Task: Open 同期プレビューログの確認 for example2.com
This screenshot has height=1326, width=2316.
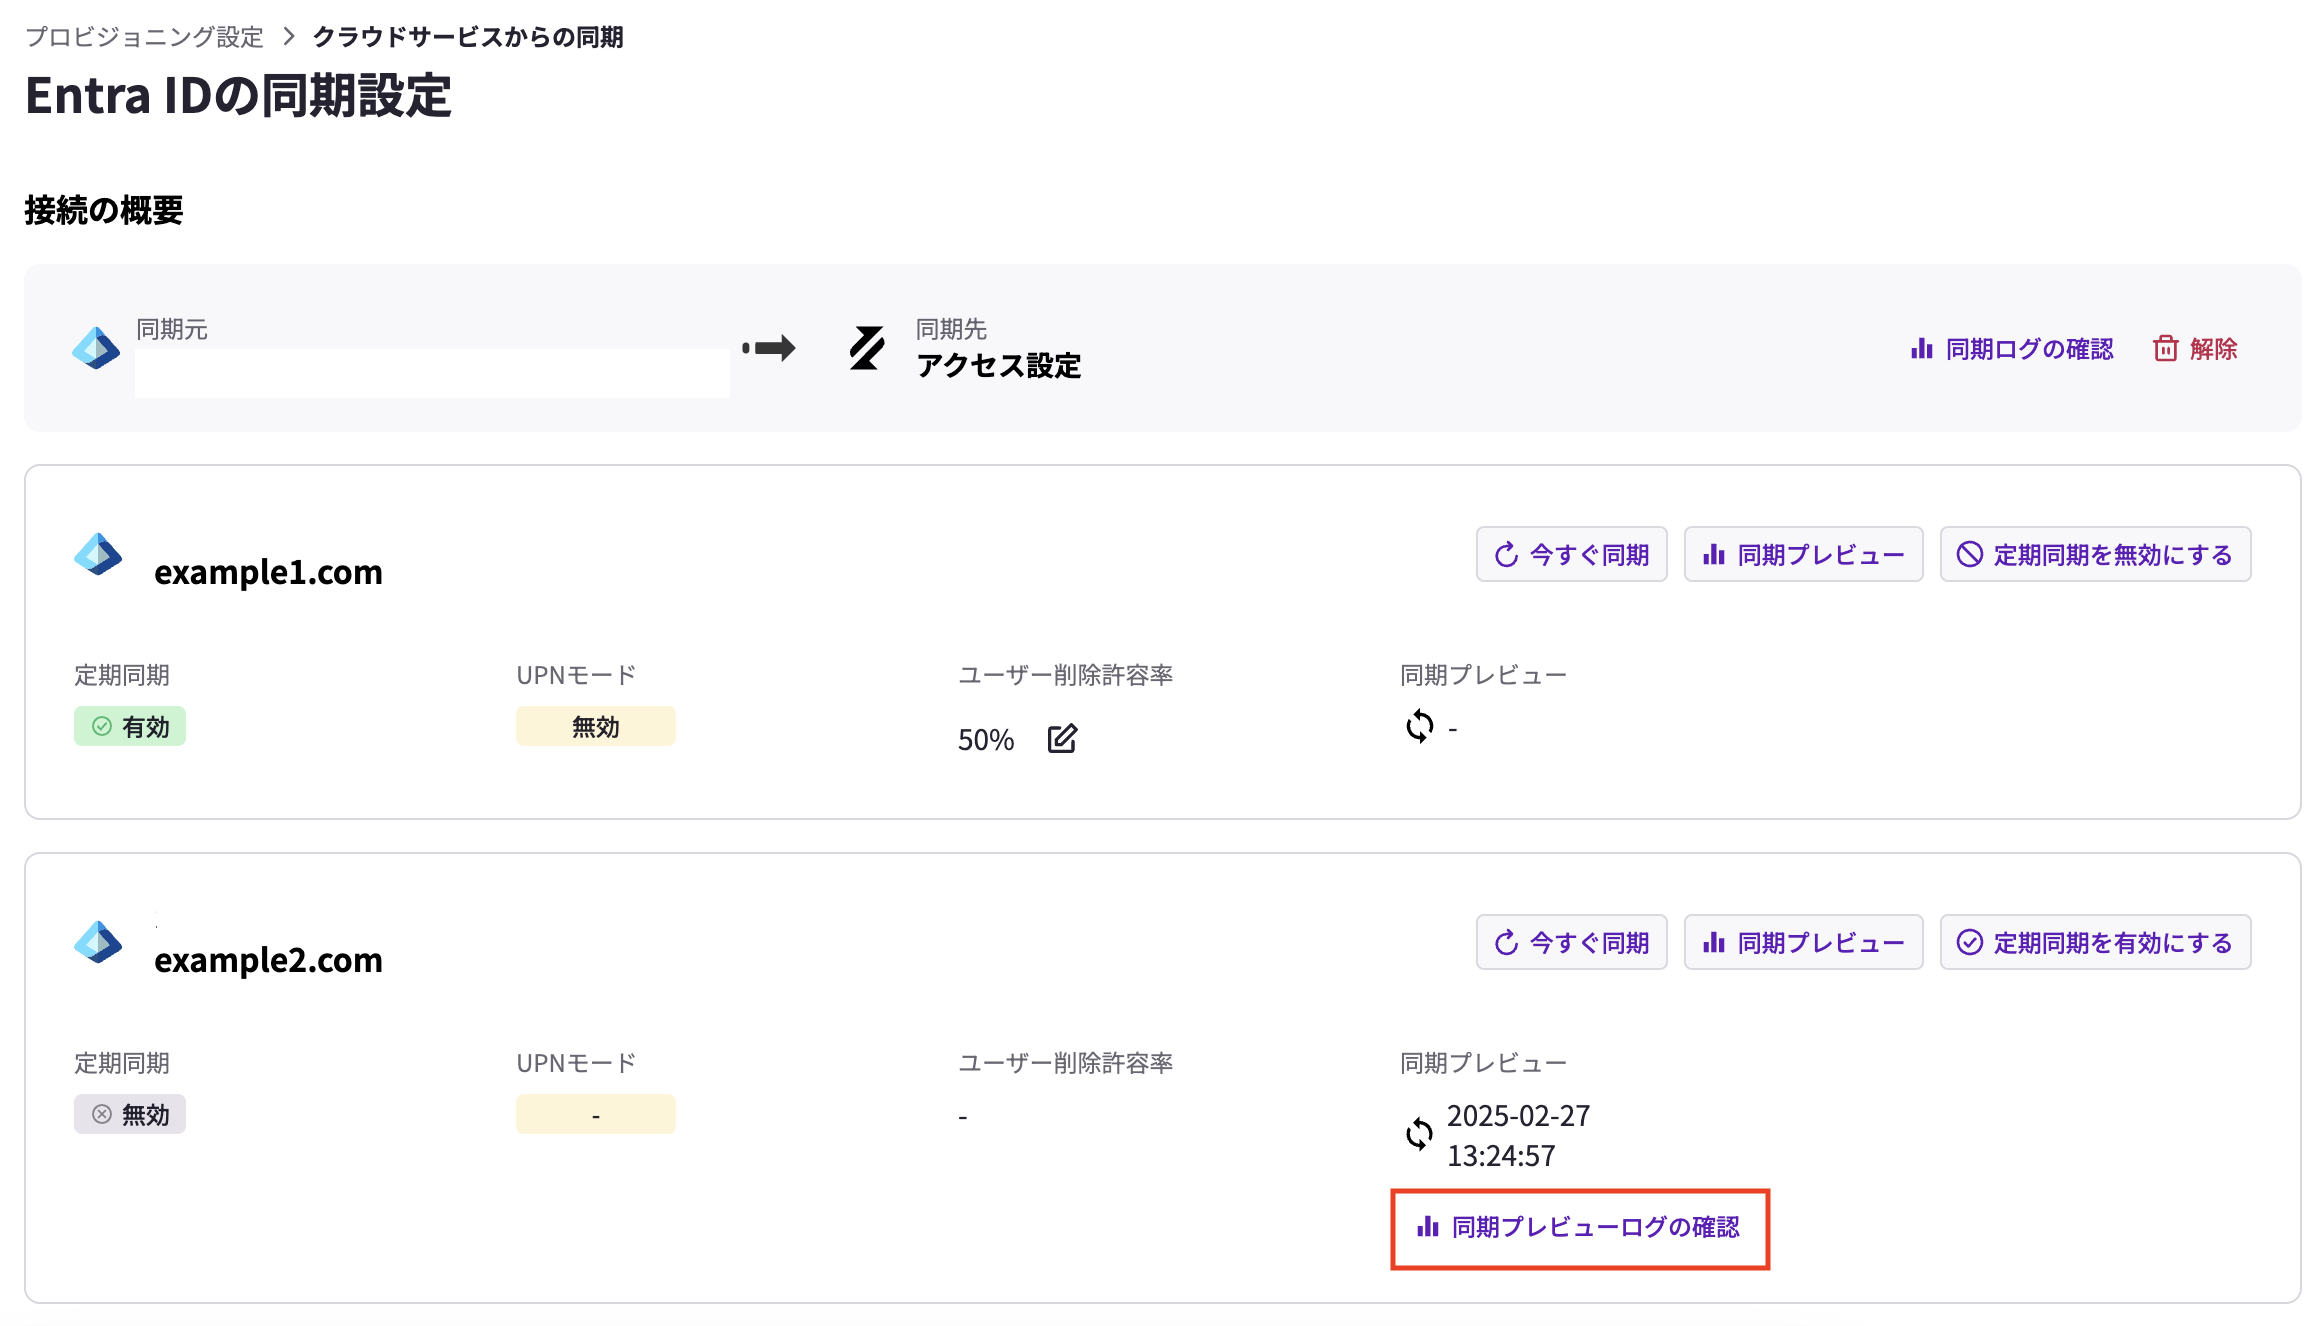Action: (1580, 1228)
